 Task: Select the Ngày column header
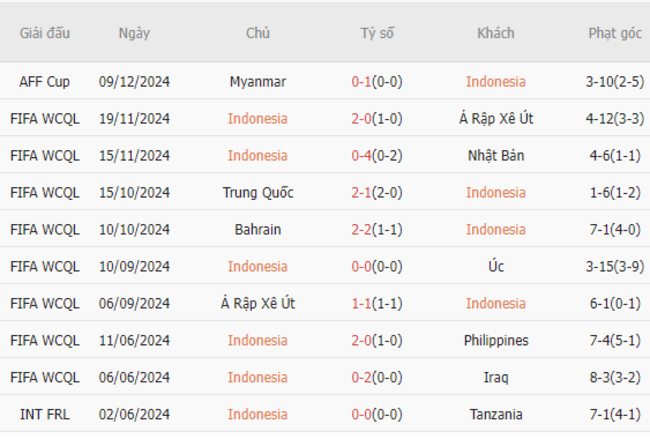[134, 33]
